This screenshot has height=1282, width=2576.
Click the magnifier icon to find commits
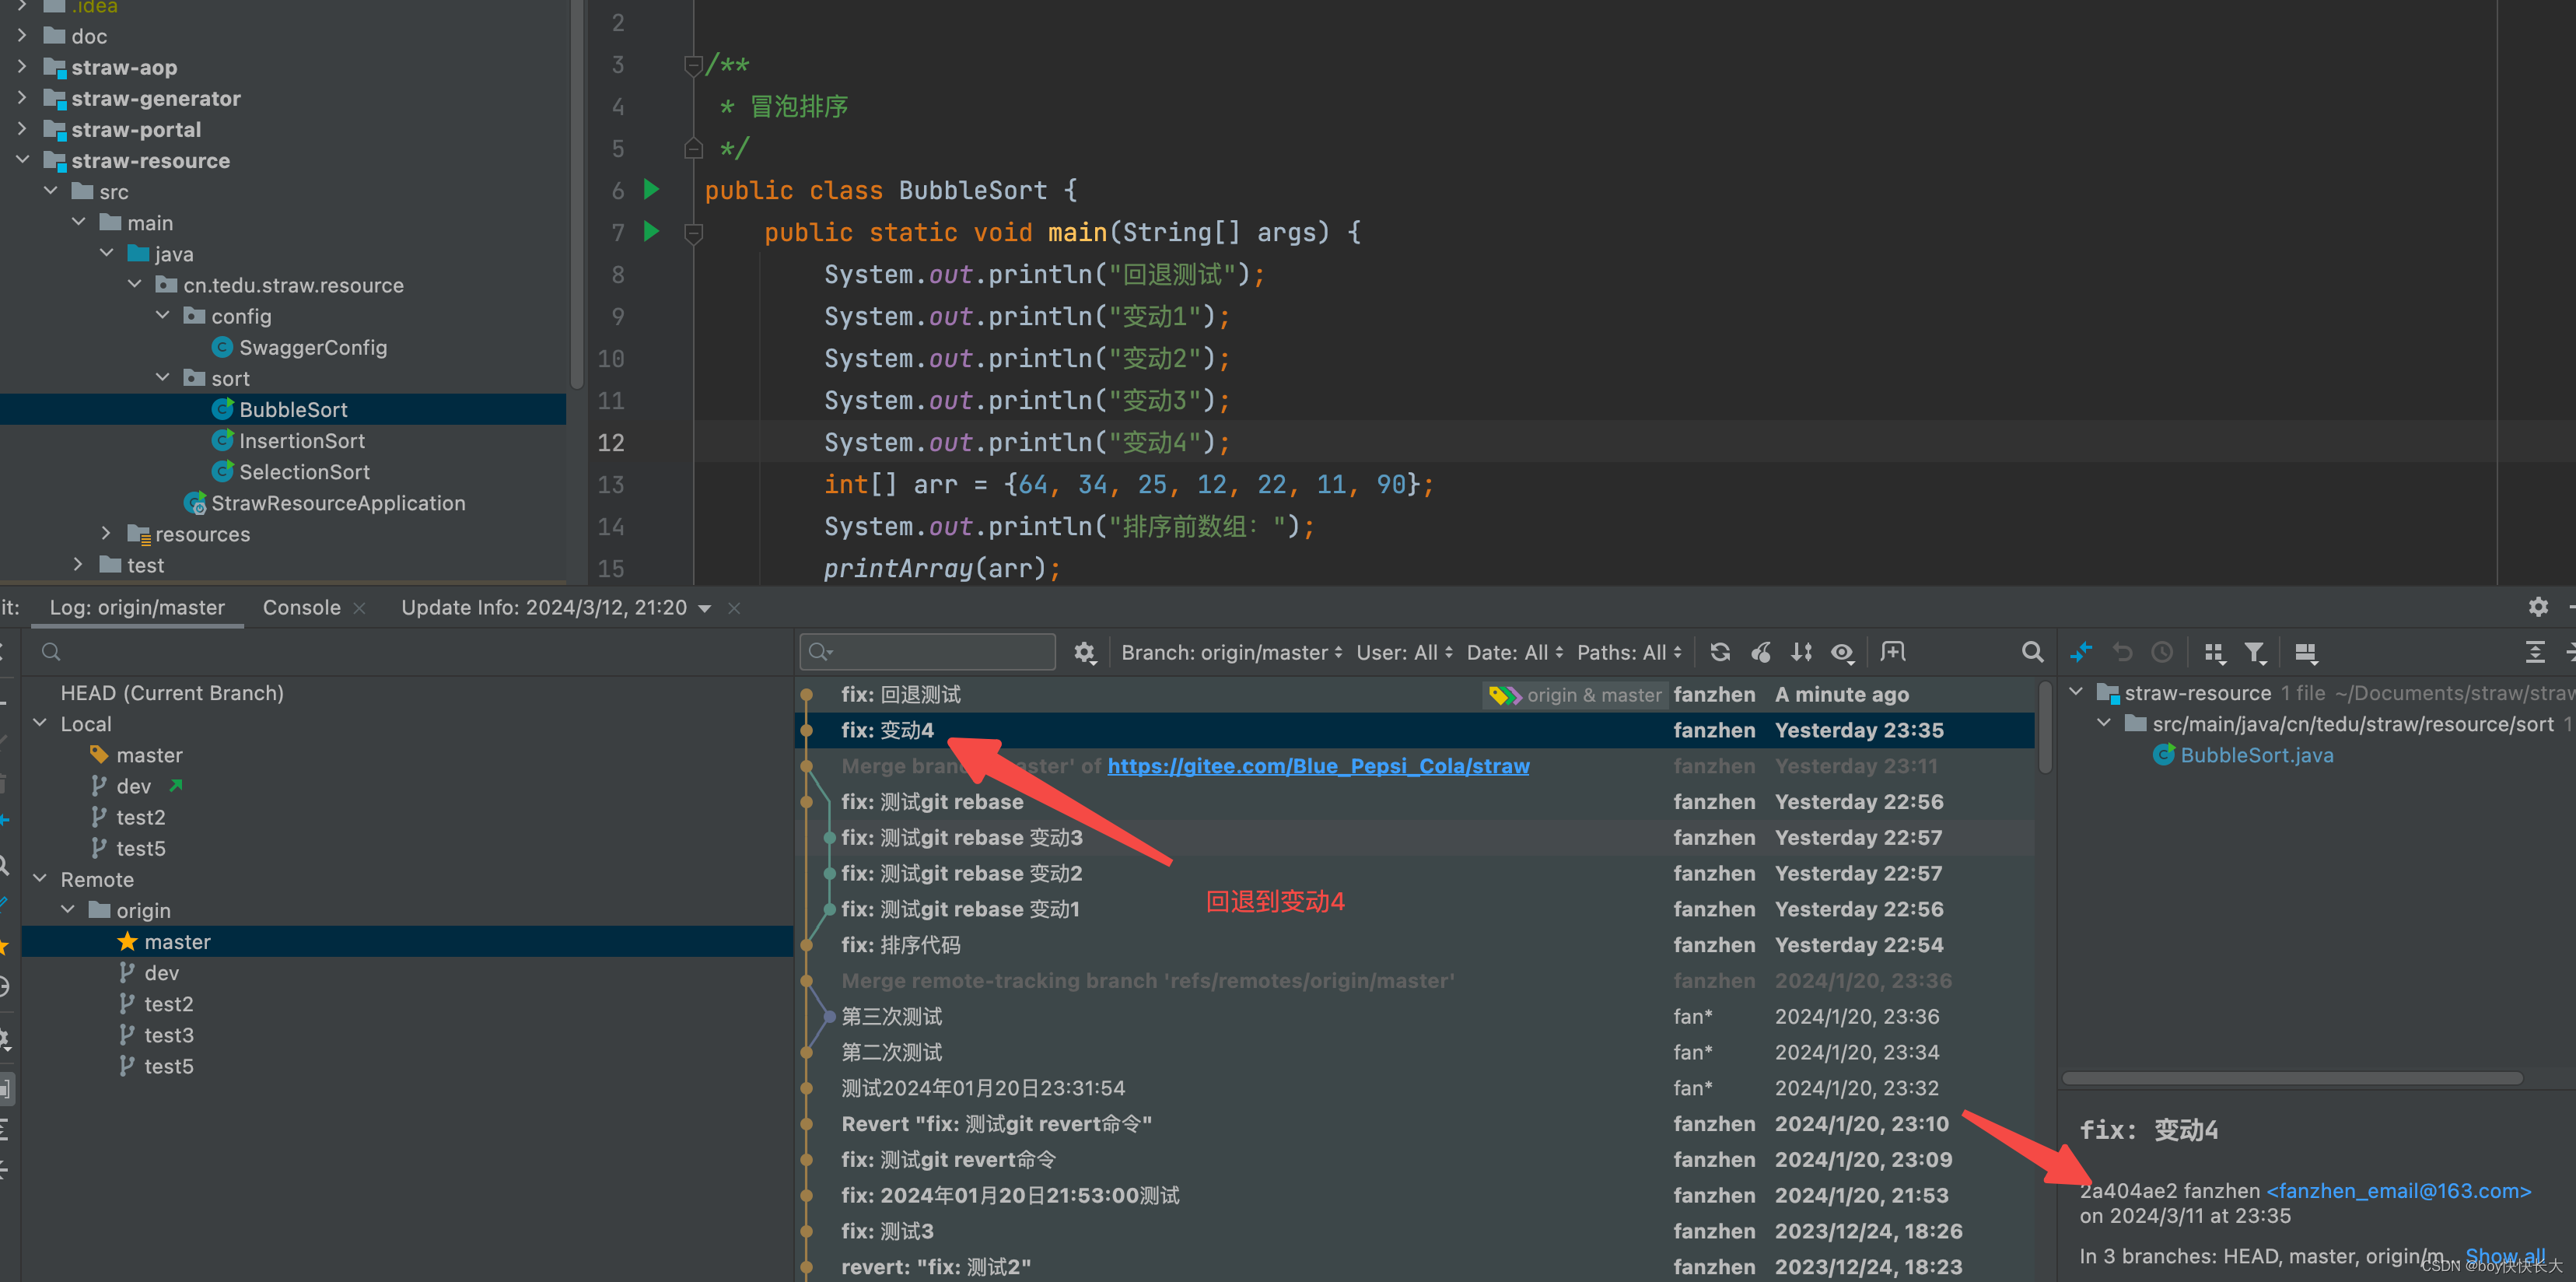coord(2032,653)
